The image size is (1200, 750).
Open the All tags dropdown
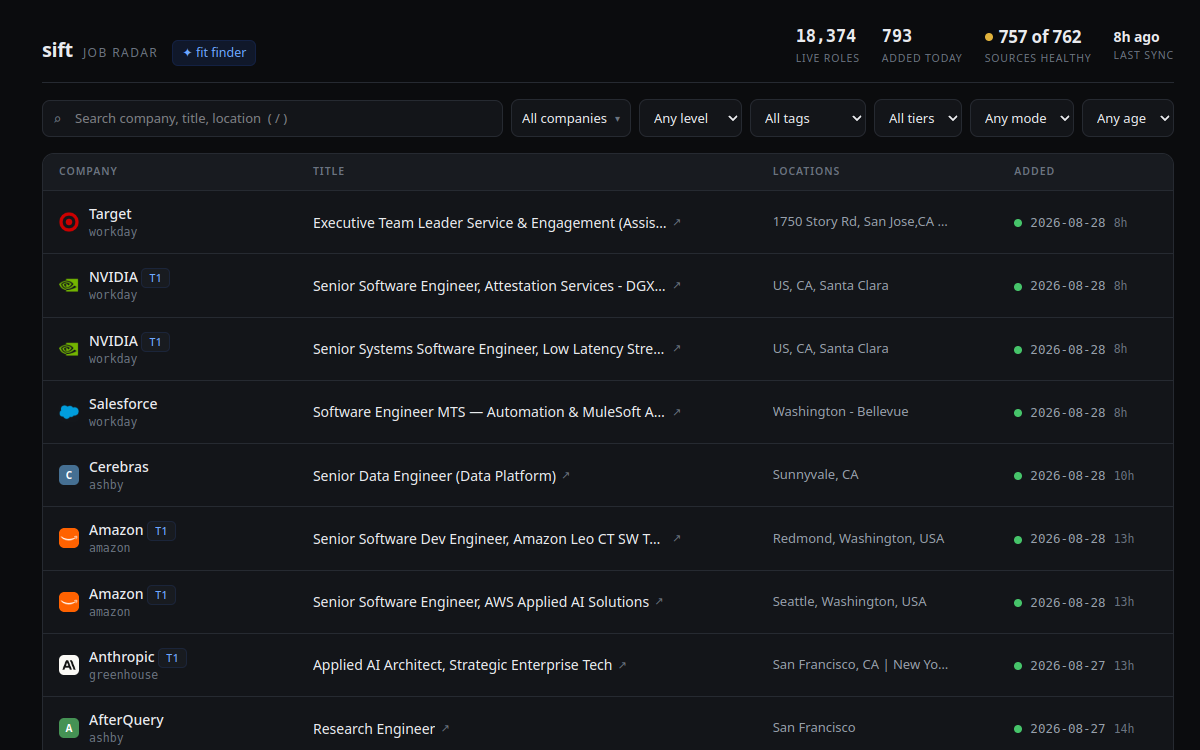point(808,118)
